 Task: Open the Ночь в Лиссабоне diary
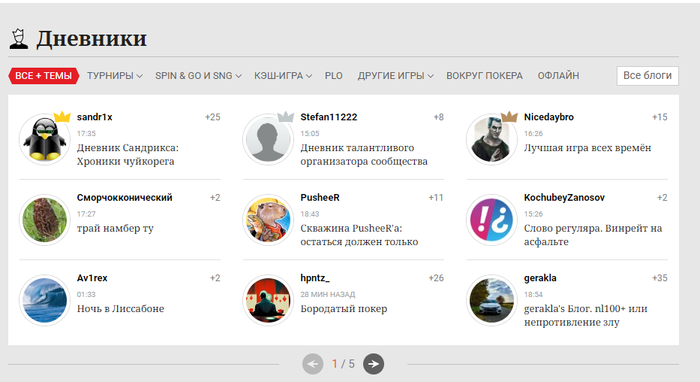coord(121,309)
